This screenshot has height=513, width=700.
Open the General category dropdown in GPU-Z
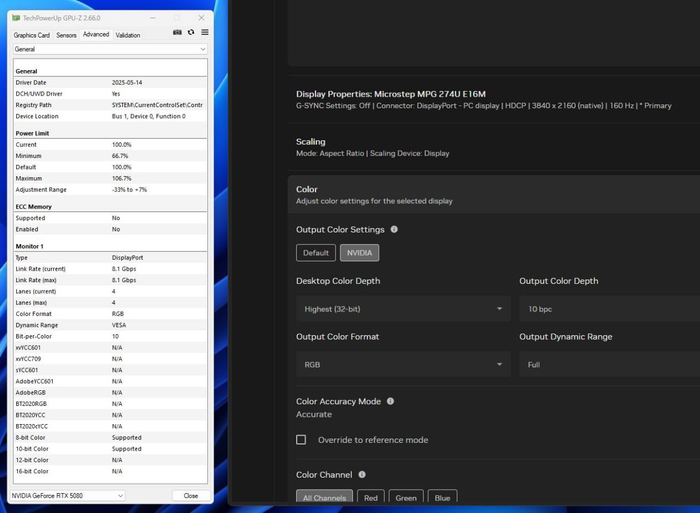[109, 49]
